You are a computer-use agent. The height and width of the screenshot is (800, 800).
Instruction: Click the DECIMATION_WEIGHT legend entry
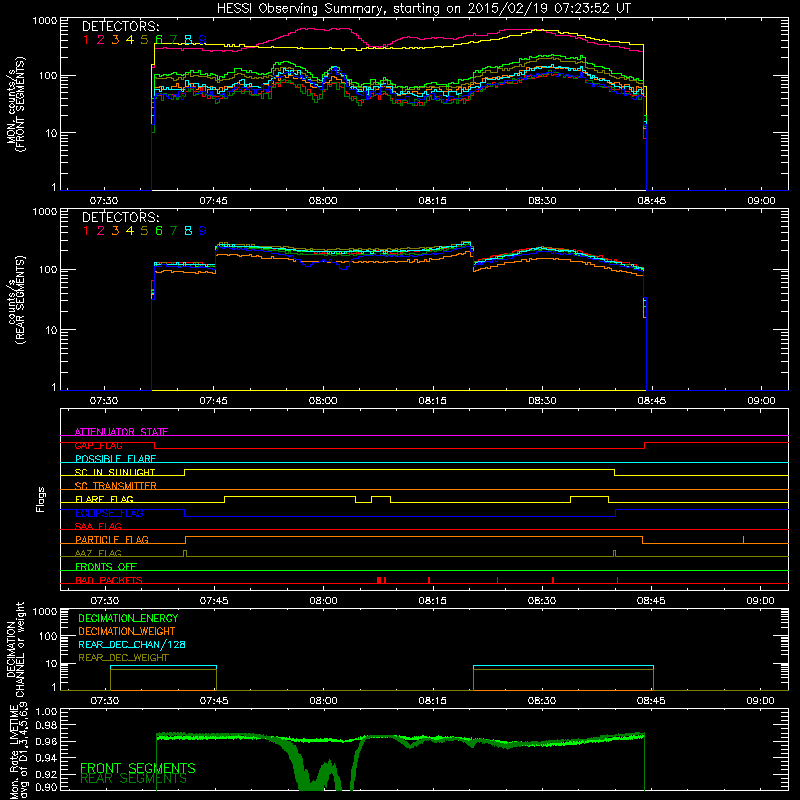coord(127,631)
